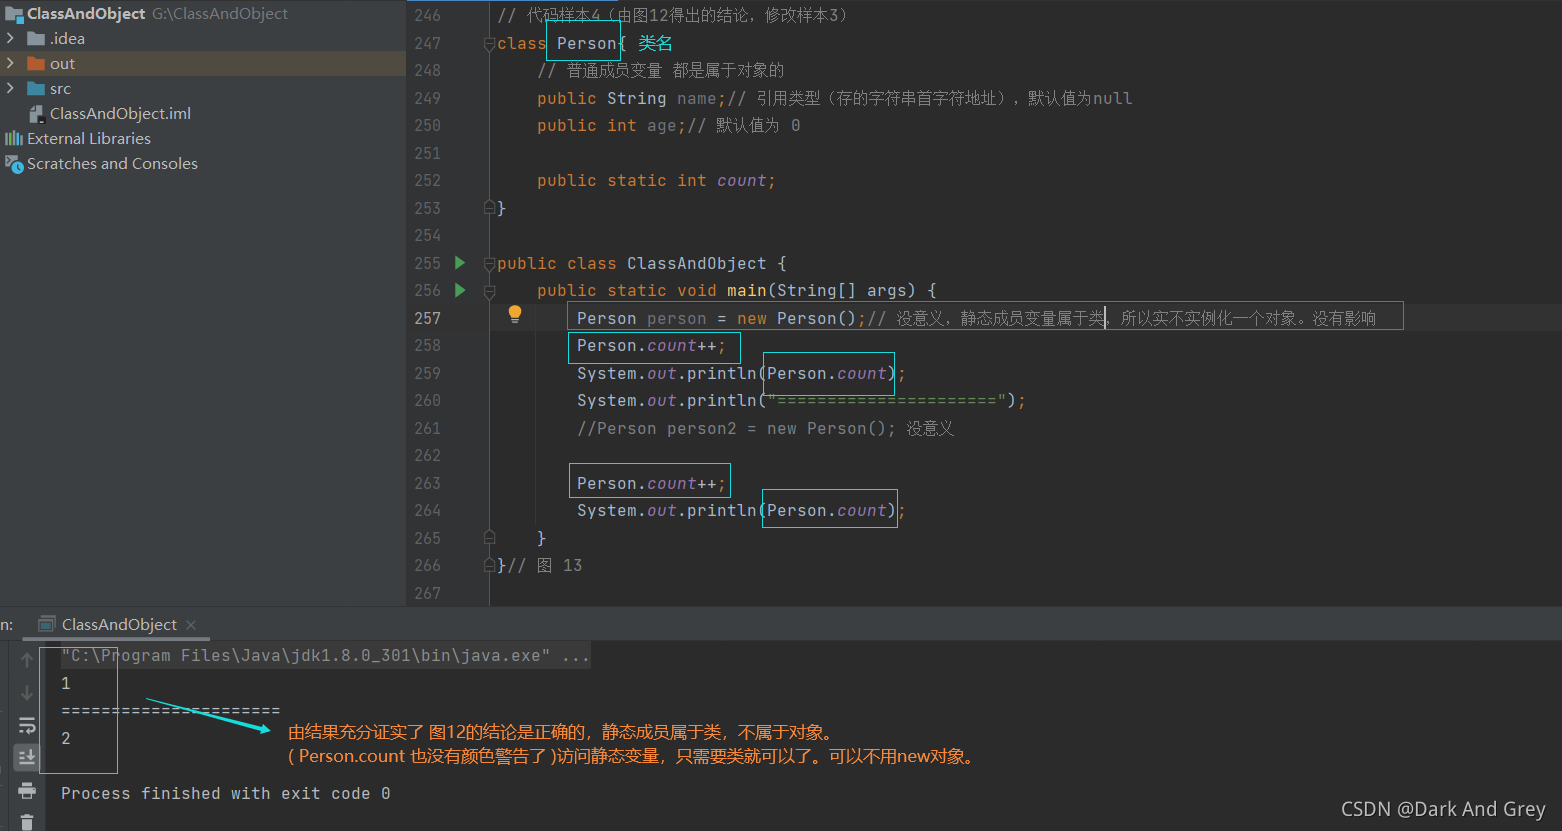Fold the ClassAndObject class at line 255
This screenshot has height=831, width=1562.
(x=489, y=264)
